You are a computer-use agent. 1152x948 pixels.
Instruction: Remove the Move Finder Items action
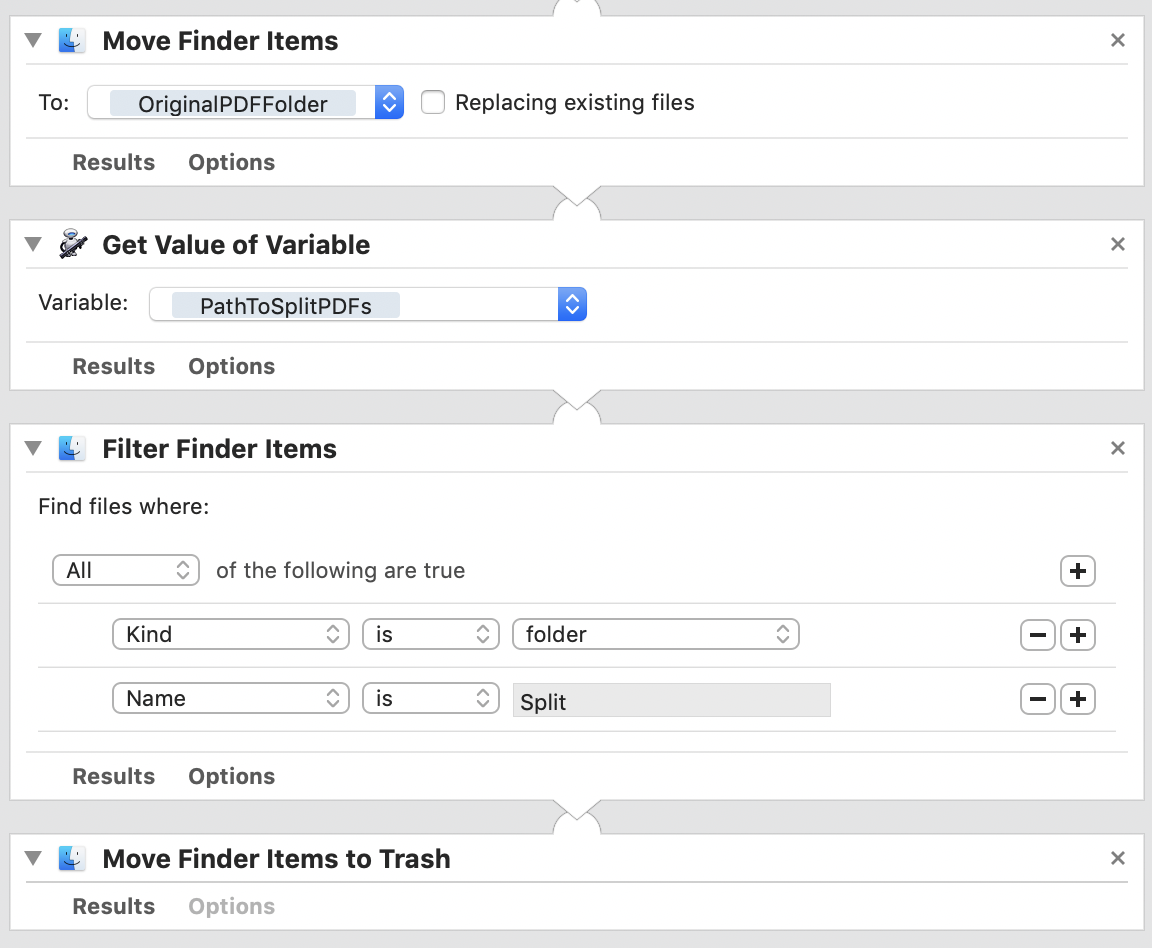[1118, 41]
